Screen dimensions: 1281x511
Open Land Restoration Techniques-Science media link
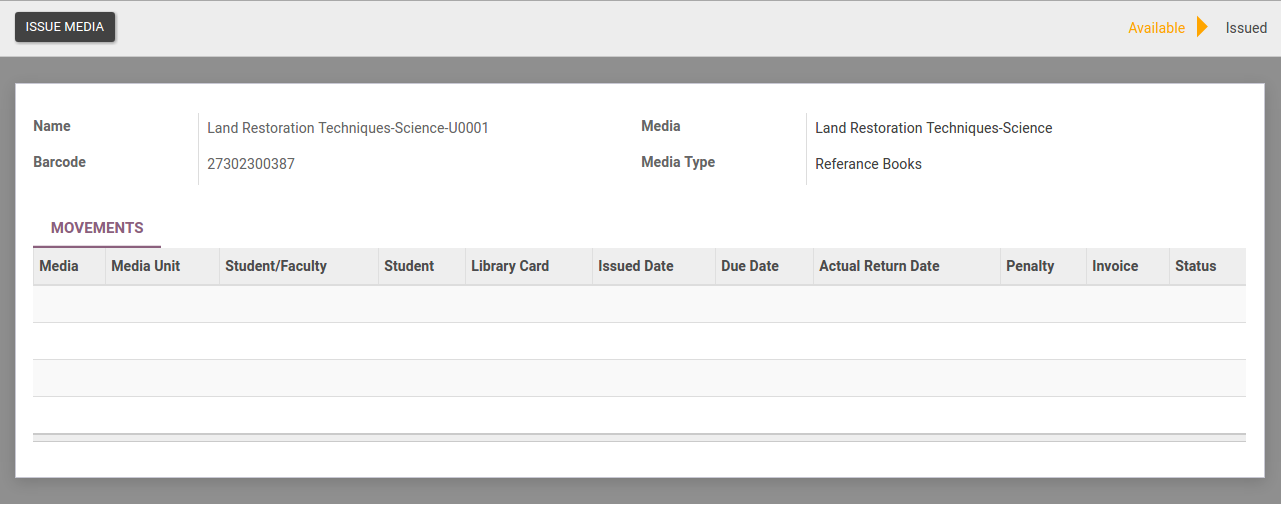[933, 128]
